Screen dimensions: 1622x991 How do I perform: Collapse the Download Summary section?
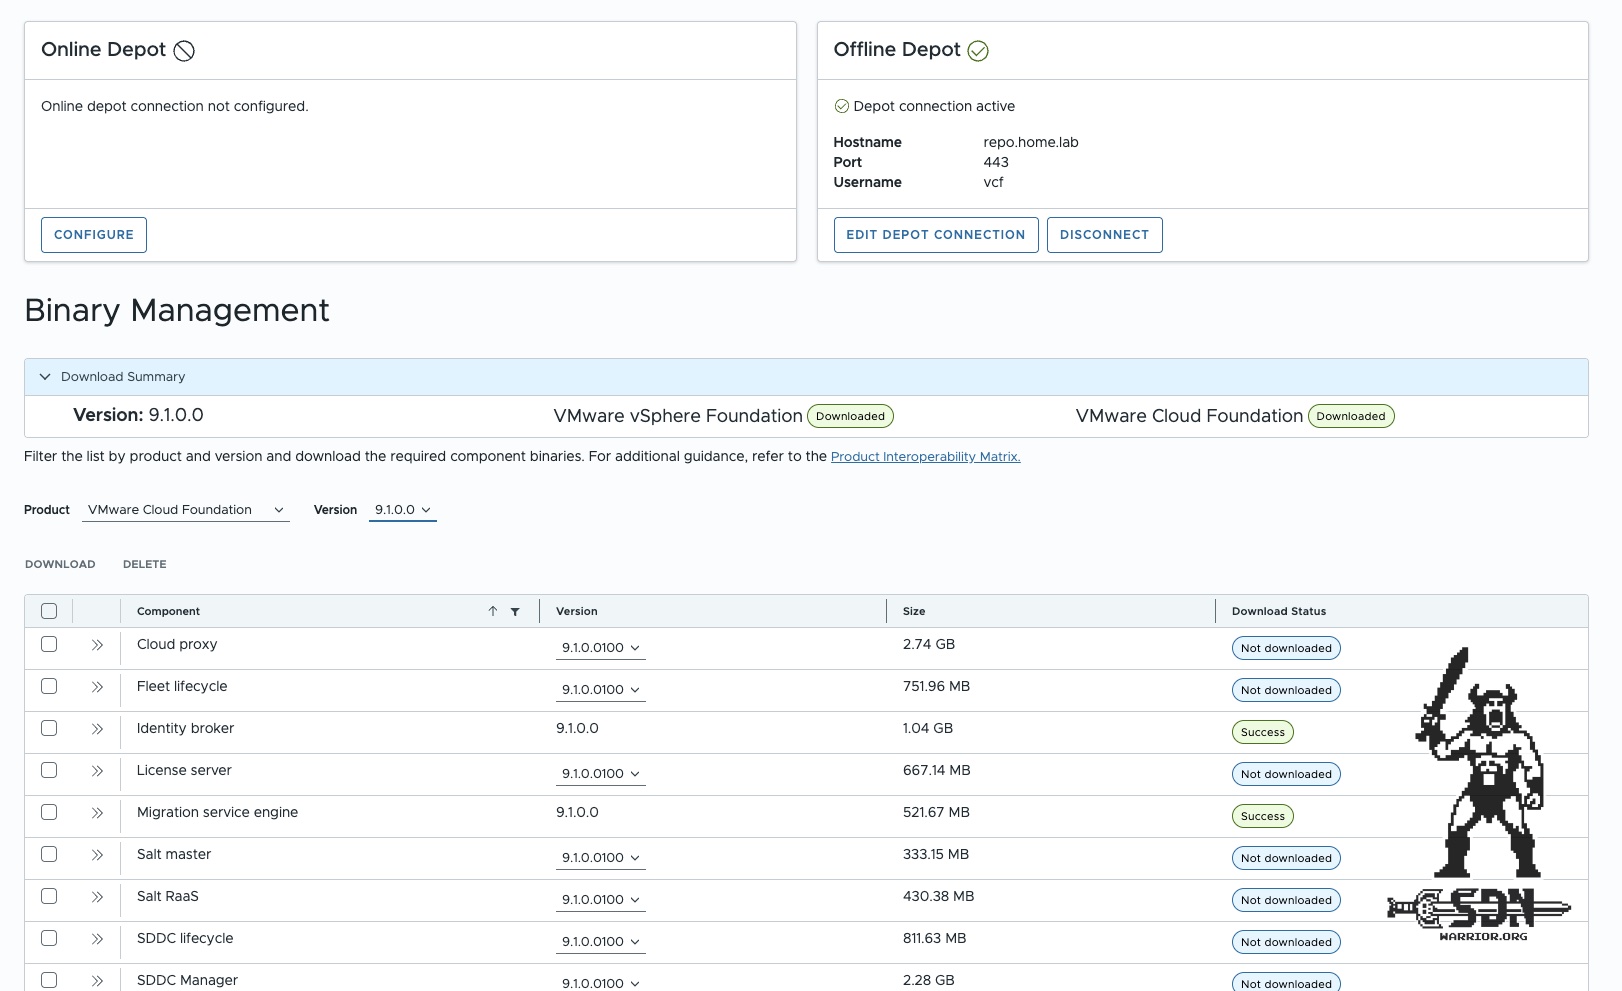click(45, 377)
